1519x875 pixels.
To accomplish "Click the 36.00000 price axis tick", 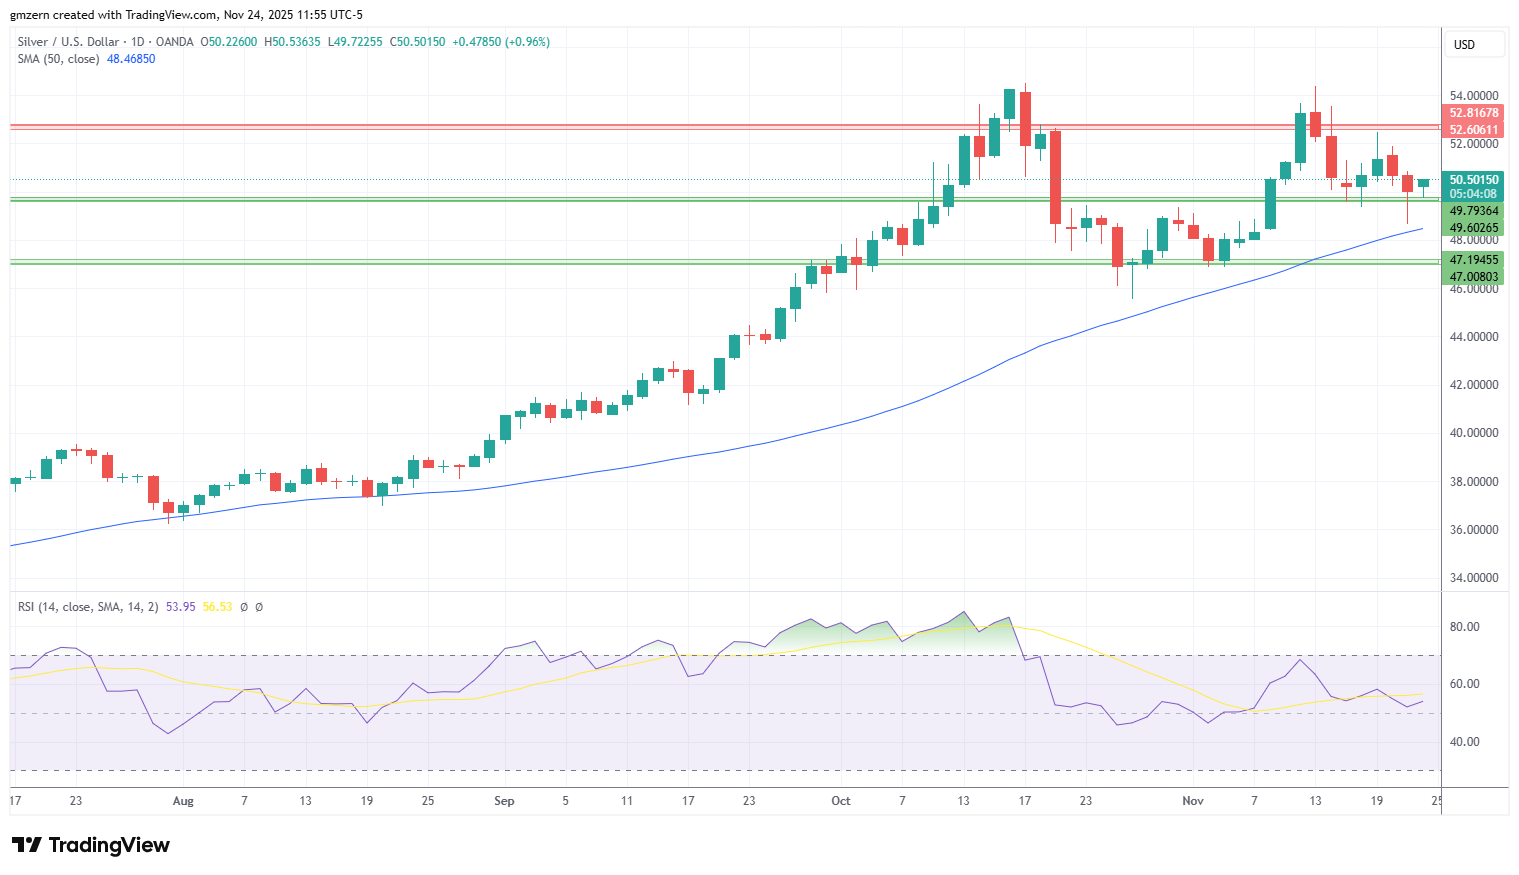I will 1474,530.
